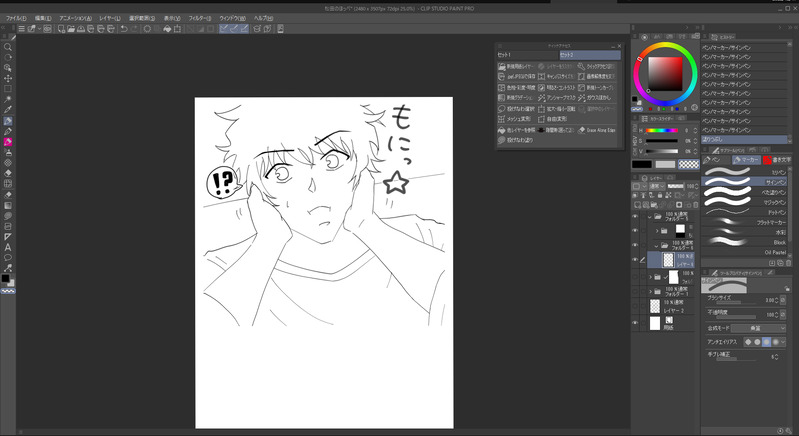Open the ファイル(F) menu
Screen dimensions: 799x436
[16, 18]
